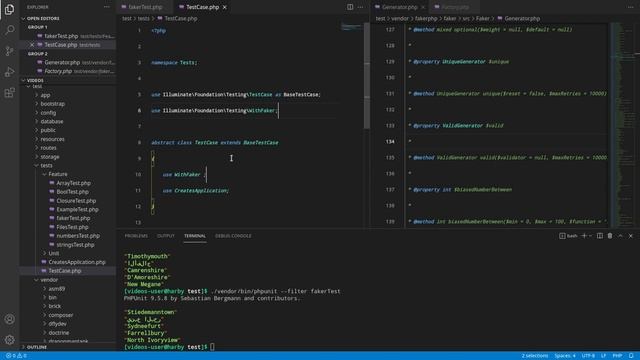Create a new terminal with plus icon
The image size is (640, 360).
584,236
